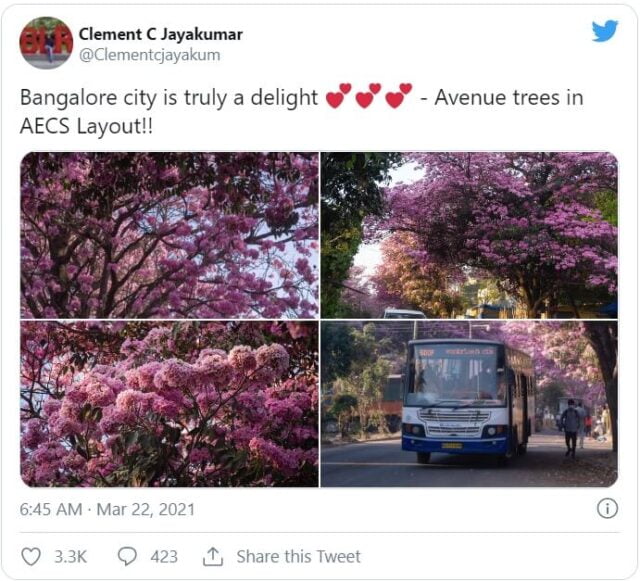This screenshot has height=581, width=640.
Task: View the 423 replies count
Action: (x=164, y=557)
